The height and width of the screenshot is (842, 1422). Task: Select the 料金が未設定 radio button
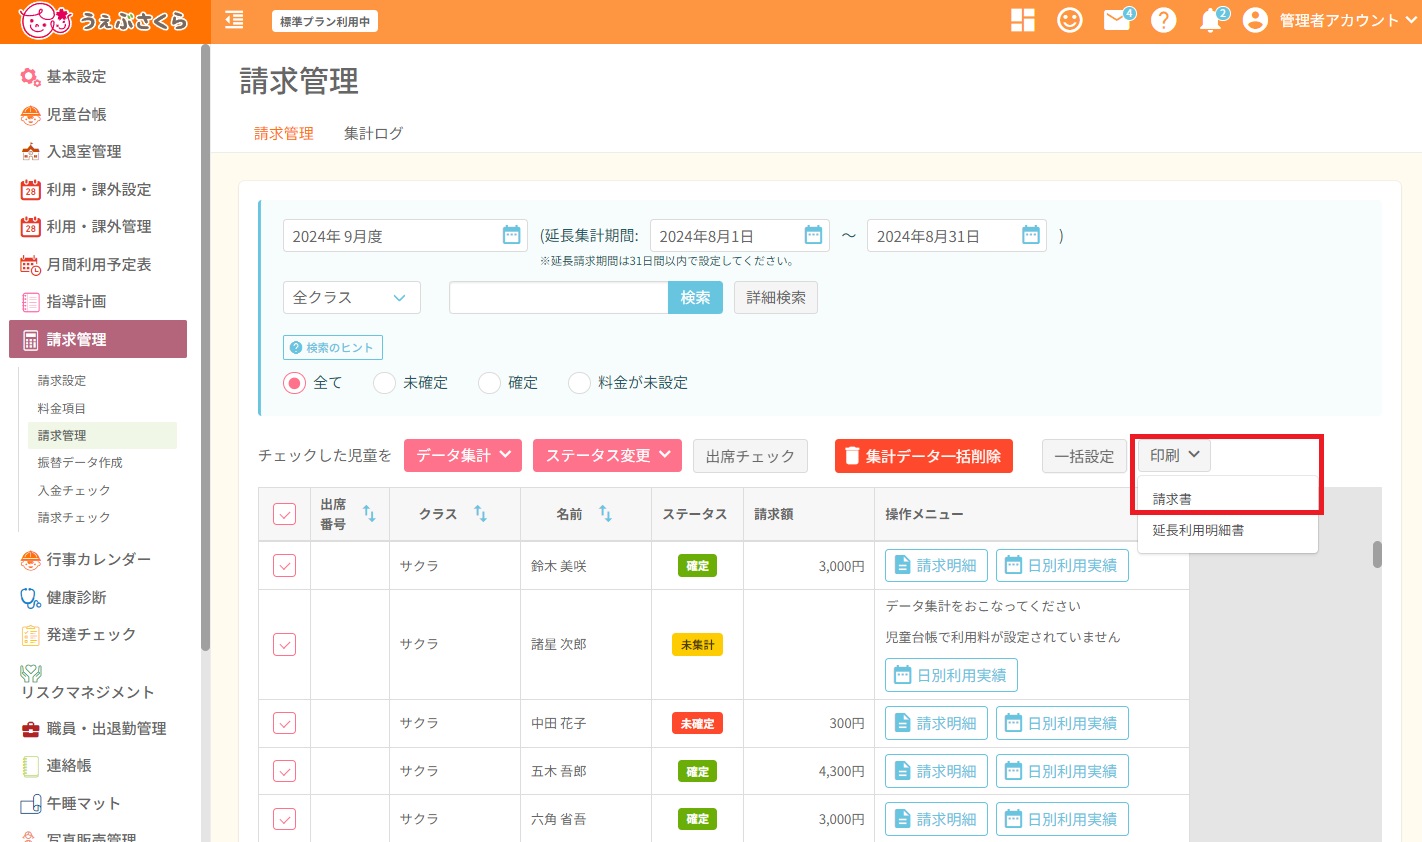click(579, 383)
